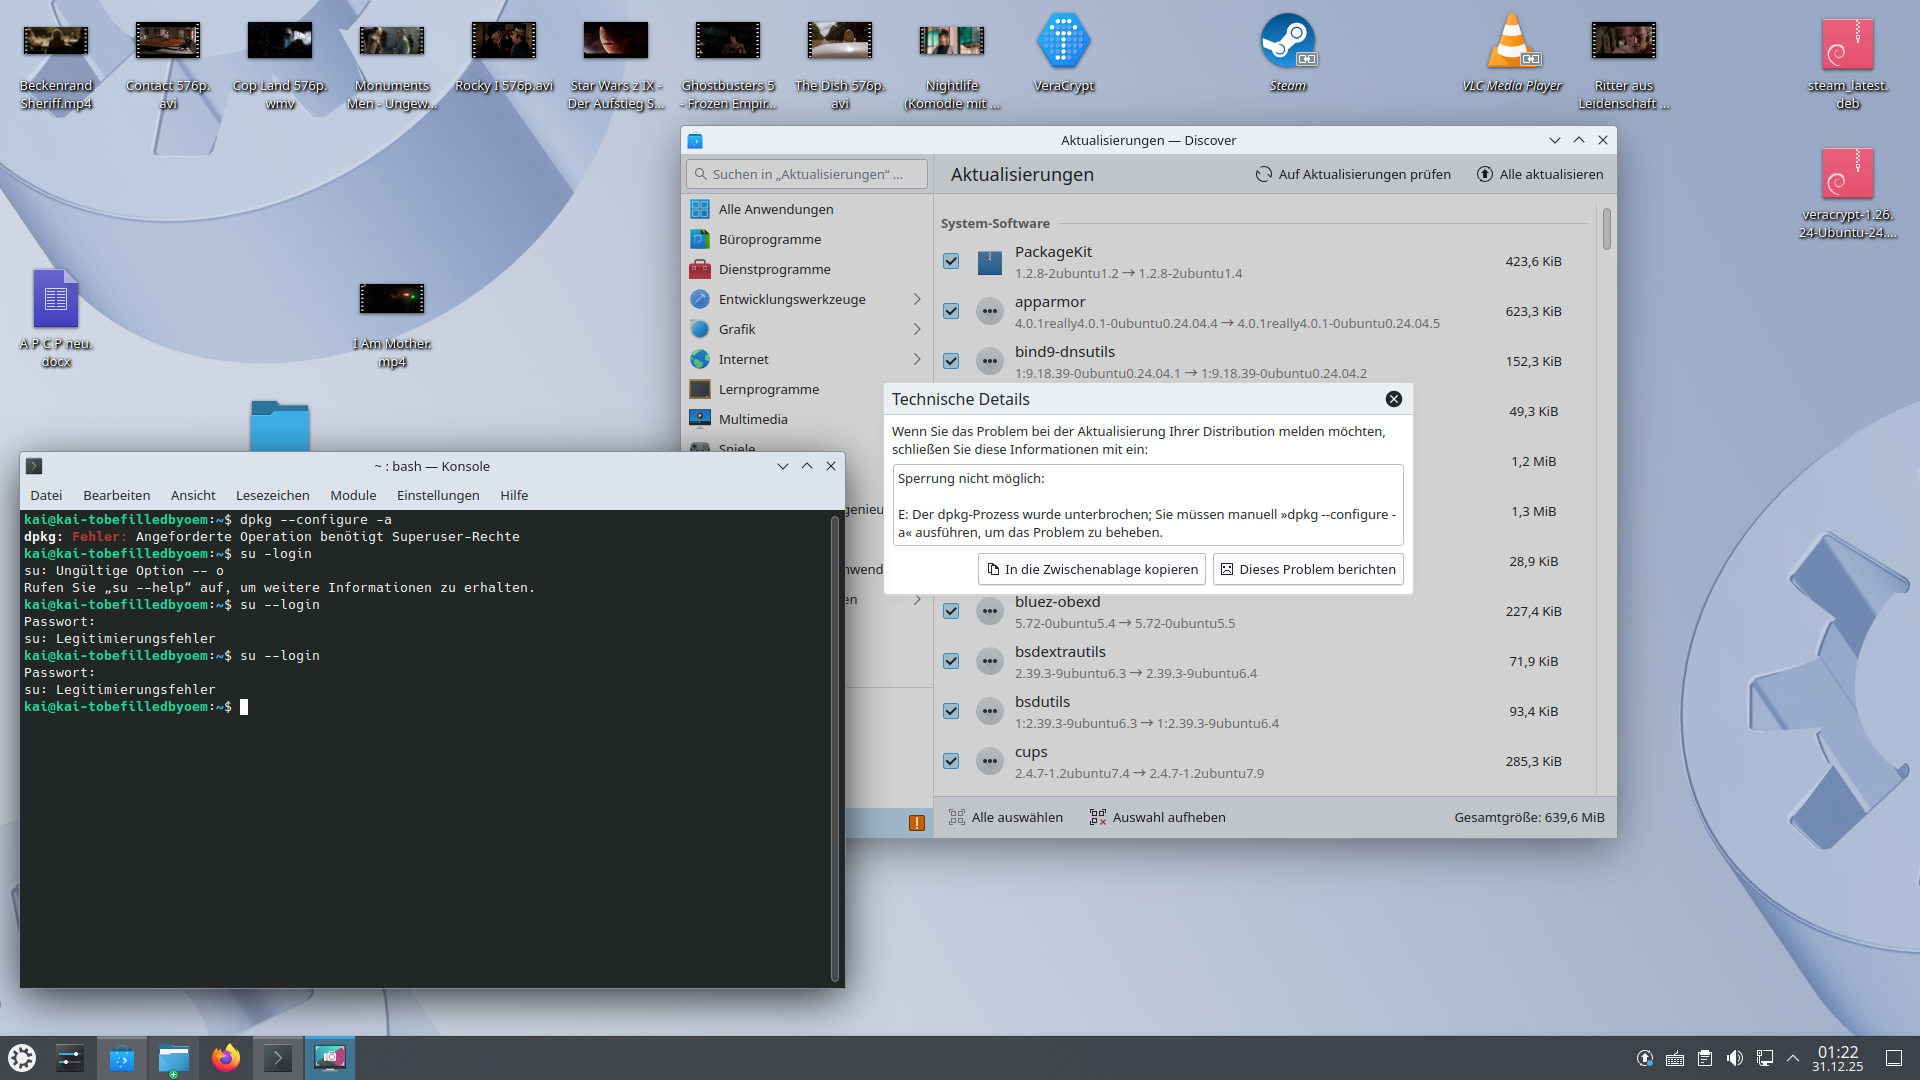
Task: Open VLC Media Player desktop icon
Action: 1511,43
